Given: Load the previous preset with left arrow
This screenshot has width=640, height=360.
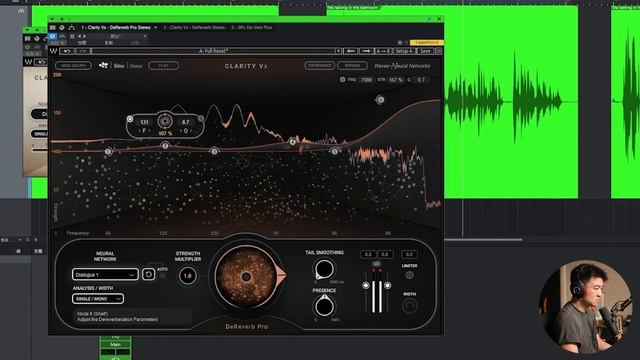Looking at the screenshot, I should tap(350, 51).
